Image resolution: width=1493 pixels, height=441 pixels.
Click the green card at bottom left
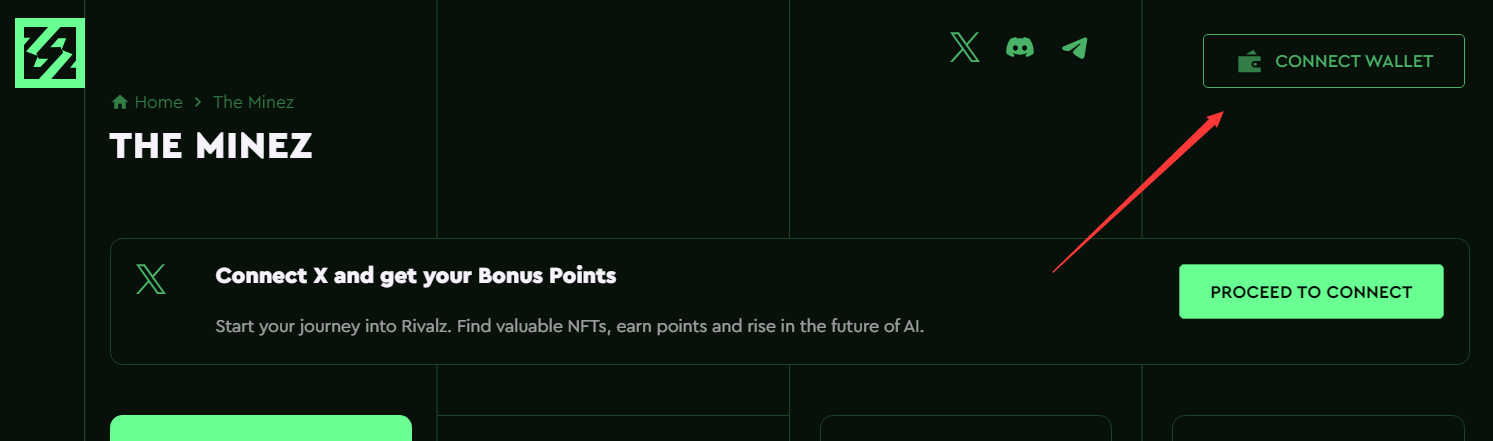click(261, 428)
